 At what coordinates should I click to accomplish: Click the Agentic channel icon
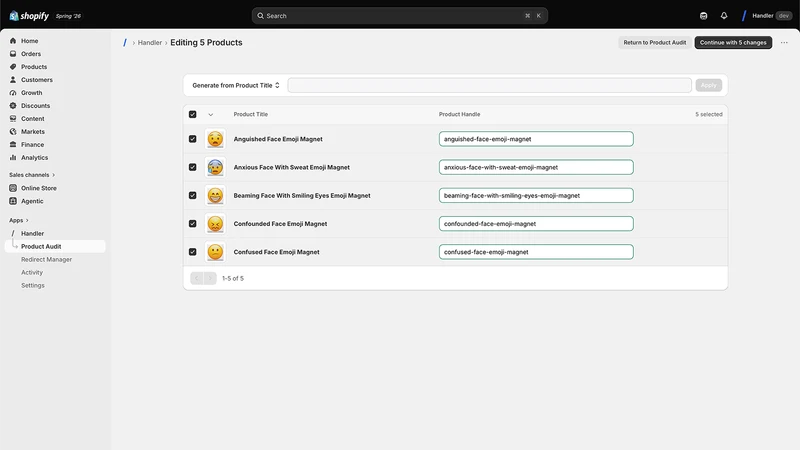(13, 201)
